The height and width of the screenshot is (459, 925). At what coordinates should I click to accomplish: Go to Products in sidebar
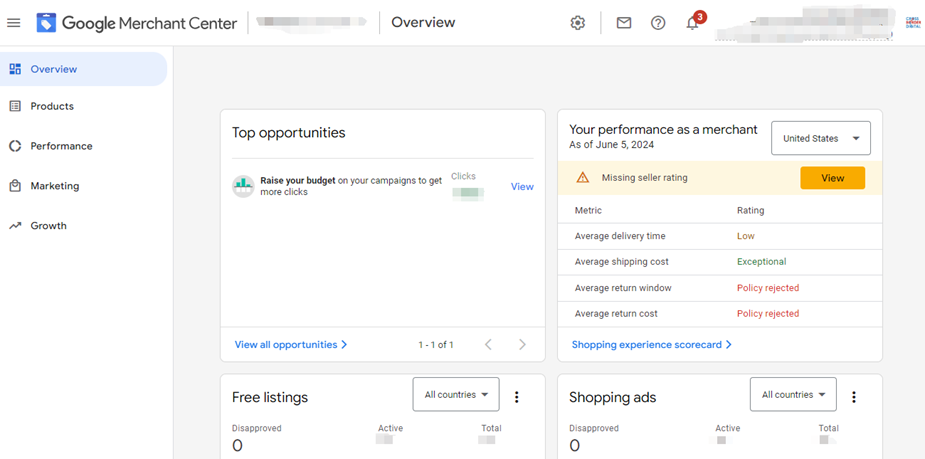click(52, 106)
